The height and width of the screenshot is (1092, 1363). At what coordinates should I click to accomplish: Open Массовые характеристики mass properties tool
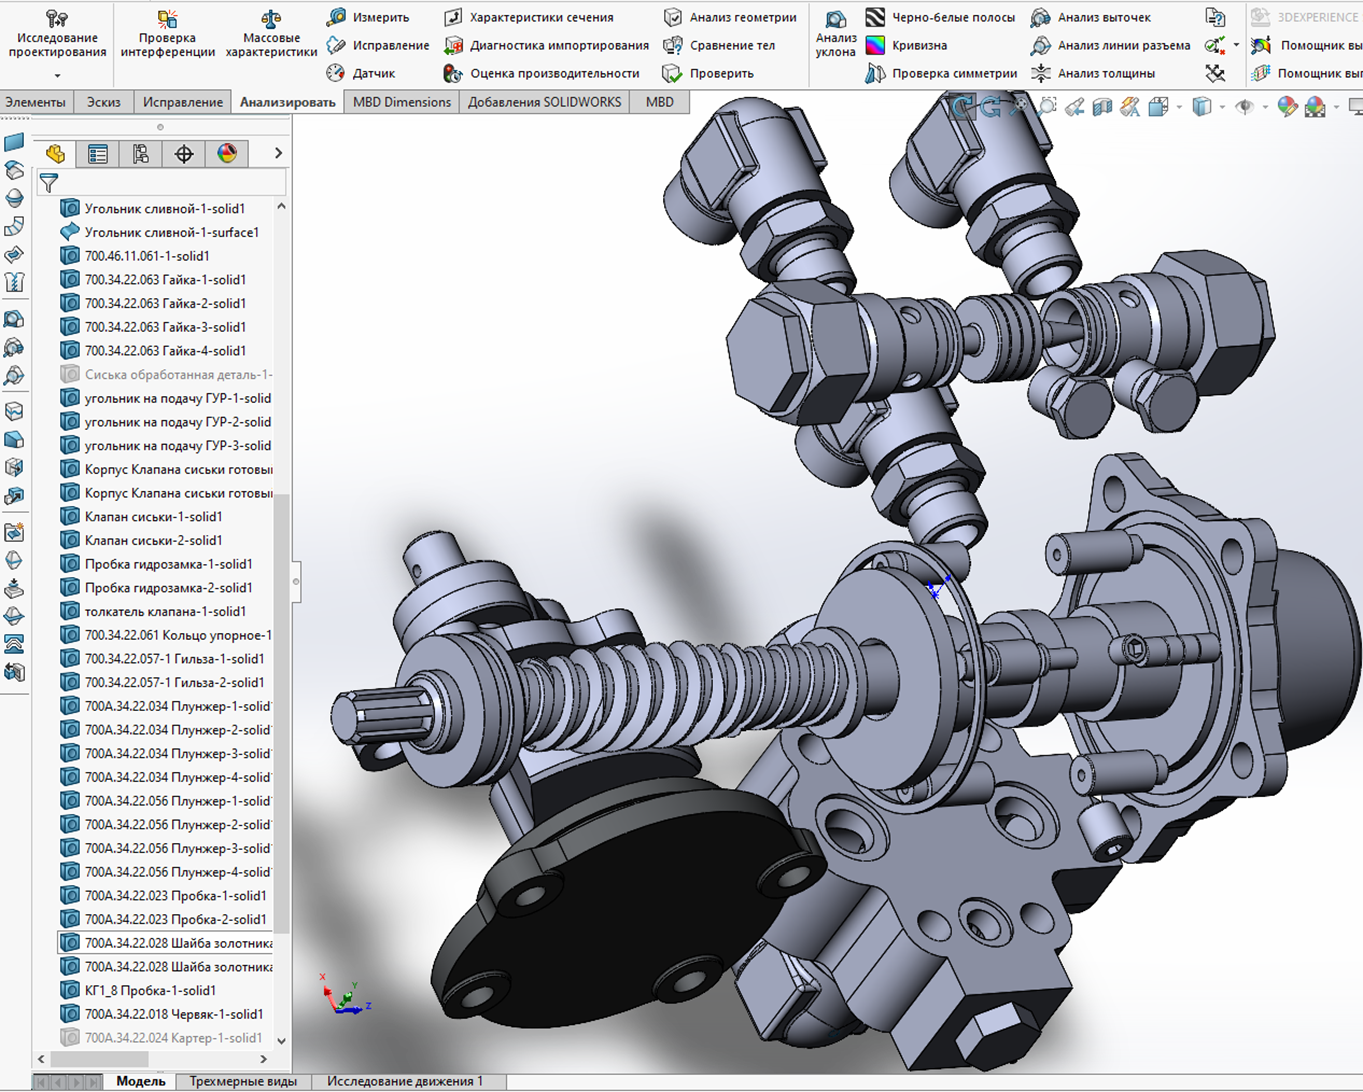click(270, 20)
